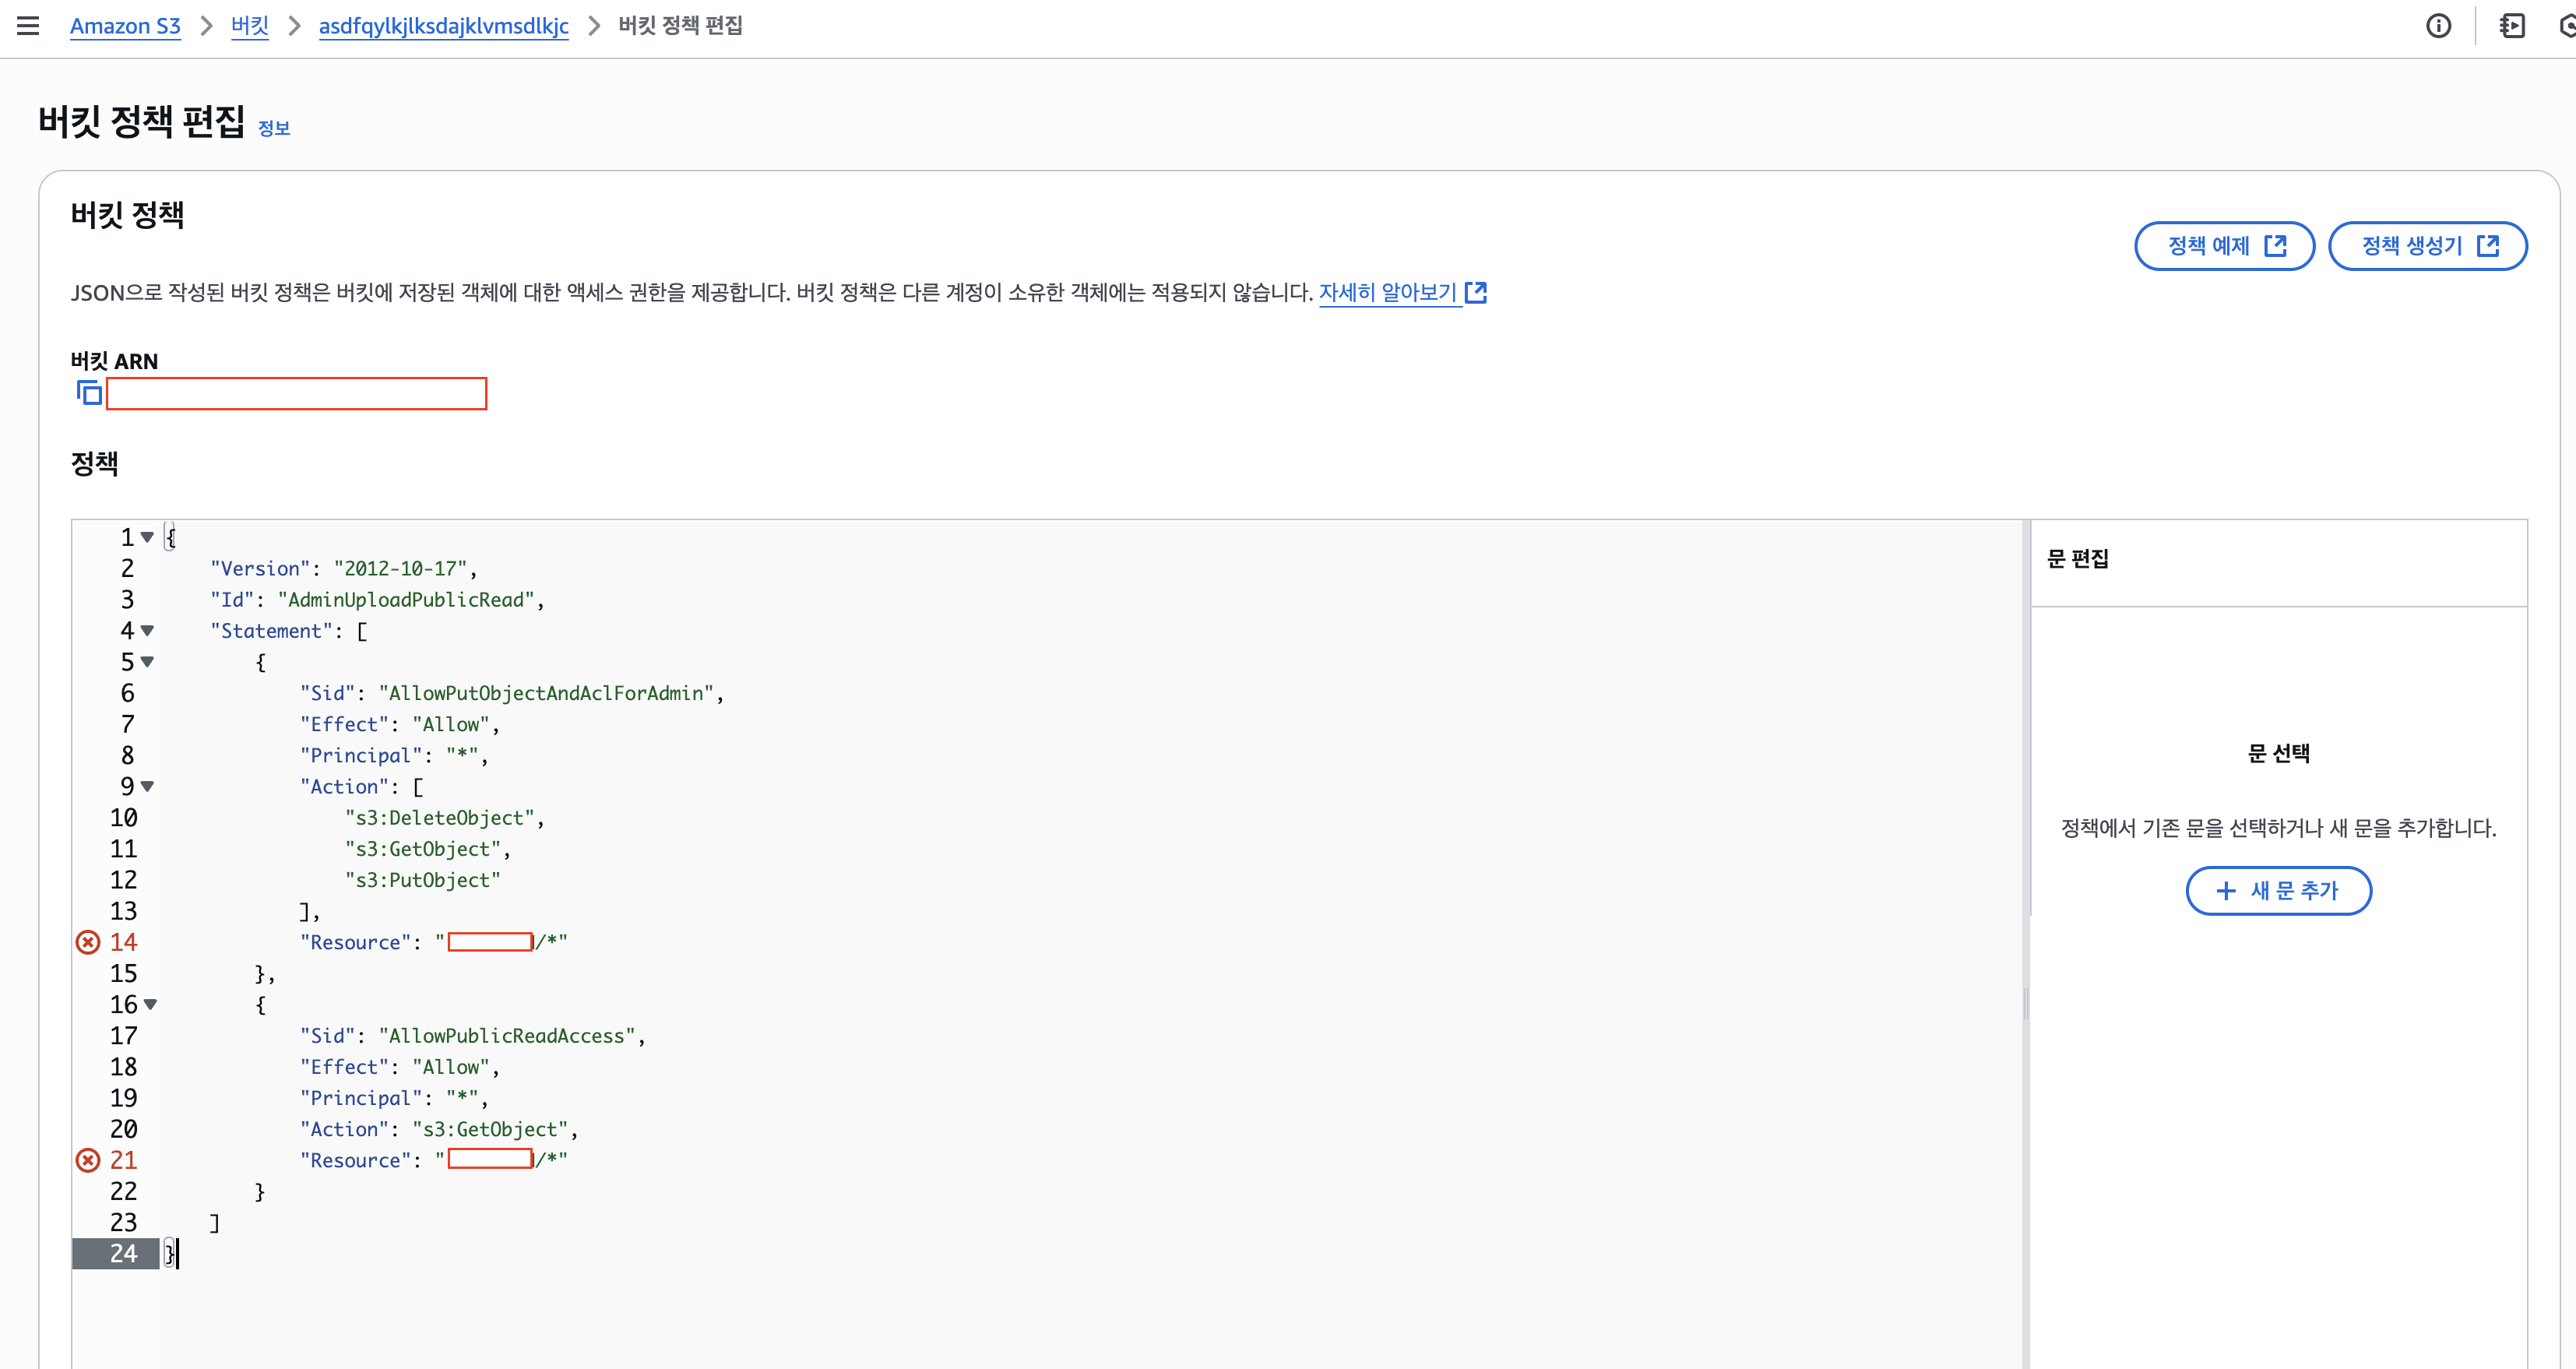
Task: Click the error marker on line 14
Action: (x=88, y=942)
